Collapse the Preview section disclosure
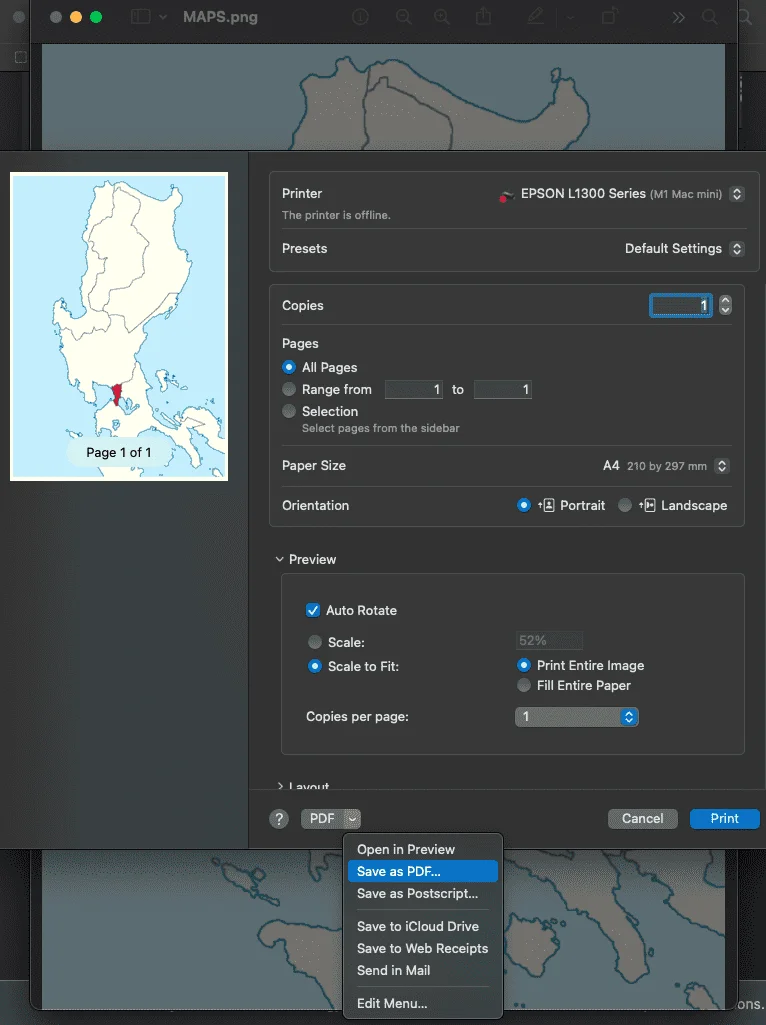The width and height of the screenshot is (766, 1025). (x=280, y=560)
